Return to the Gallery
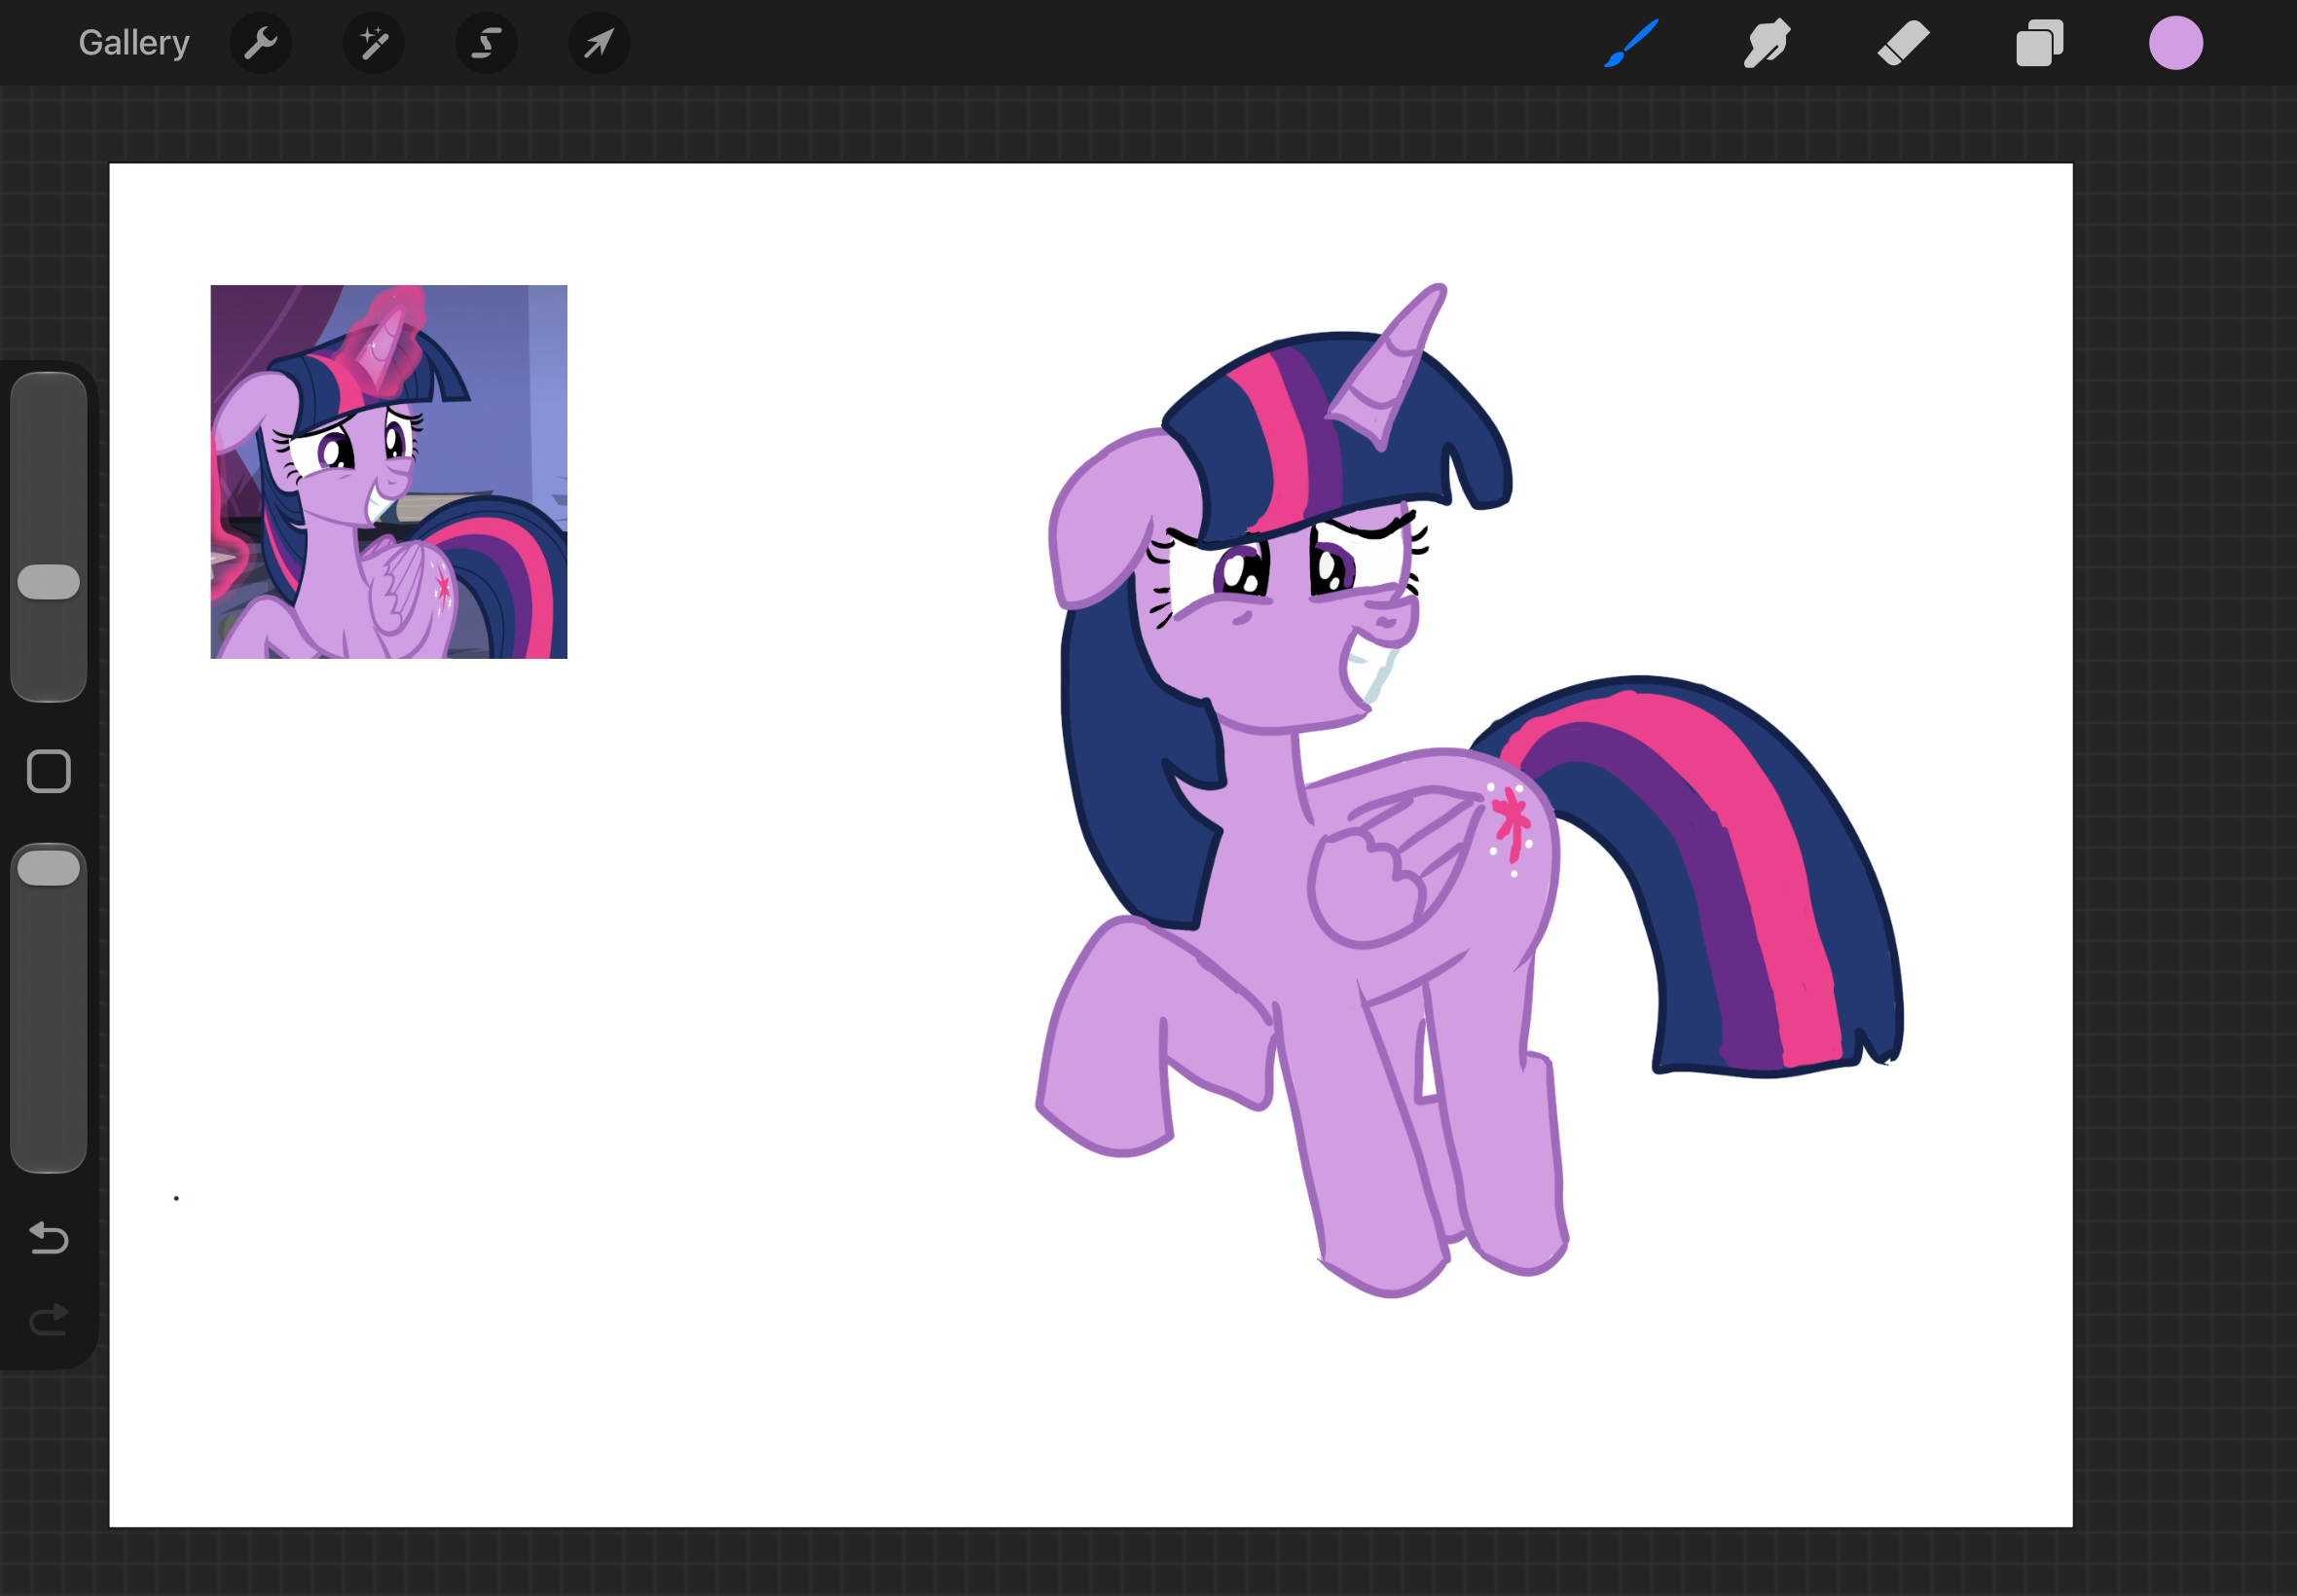Viewport: 2297px width, 1596px height. 134,43
